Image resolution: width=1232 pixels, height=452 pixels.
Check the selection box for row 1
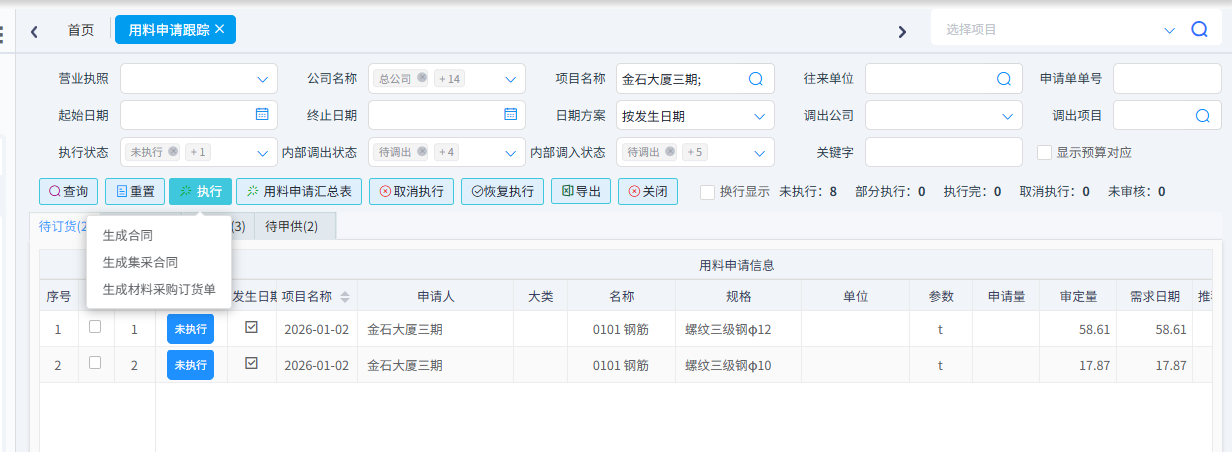(x=95, y=327)
